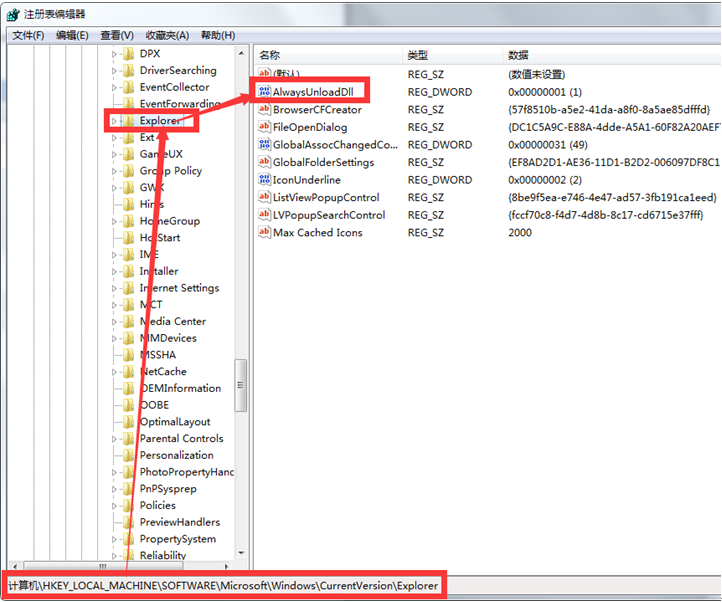Expand the Policies tree node

click(x=114, y=505)
